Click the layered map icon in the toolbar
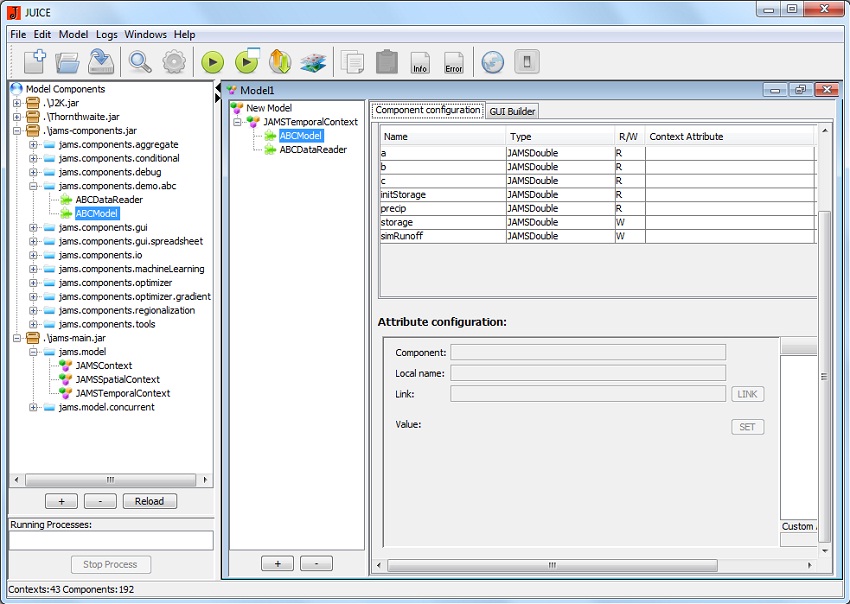Image resolution: width=850 pixels, height=604 pixels. [313, 62]
